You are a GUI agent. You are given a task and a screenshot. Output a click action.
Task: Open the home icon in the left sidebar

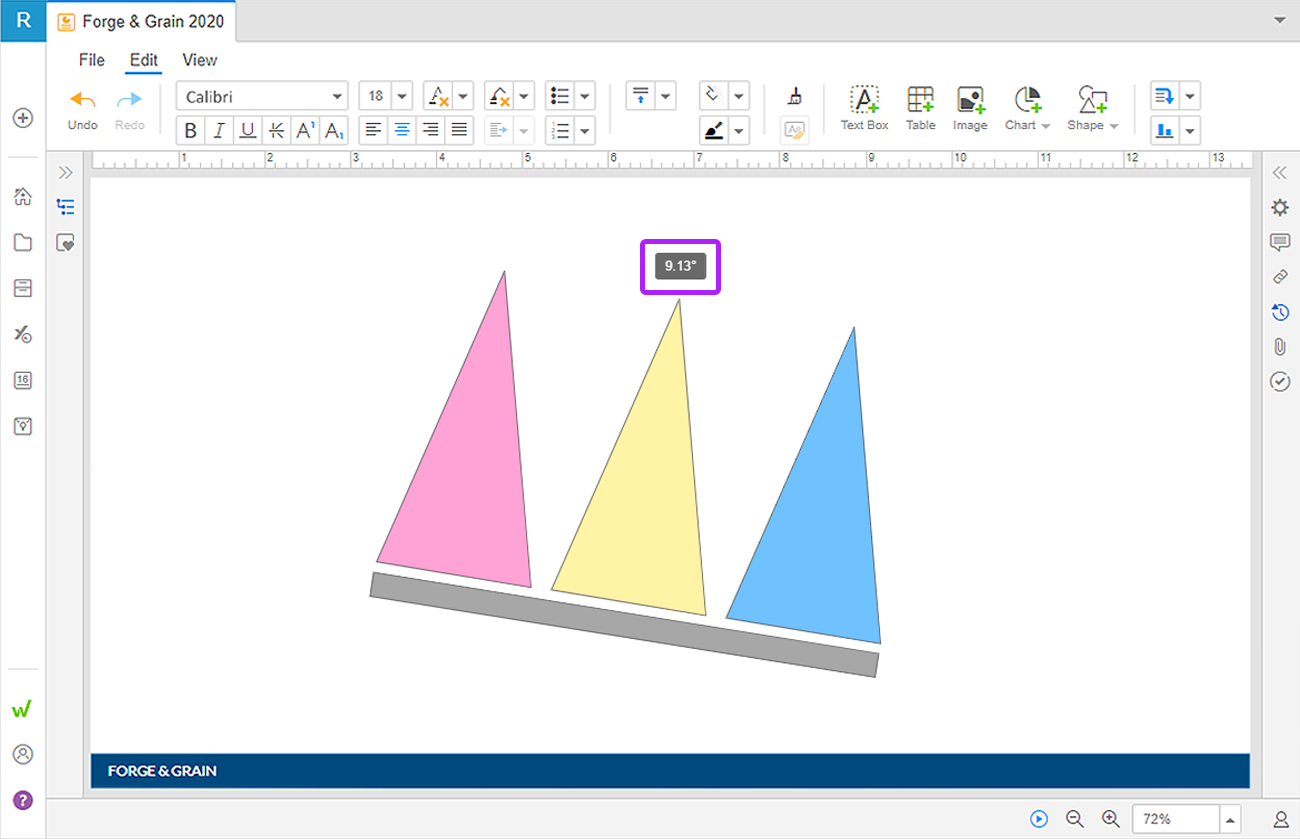[x=23, y=197]
